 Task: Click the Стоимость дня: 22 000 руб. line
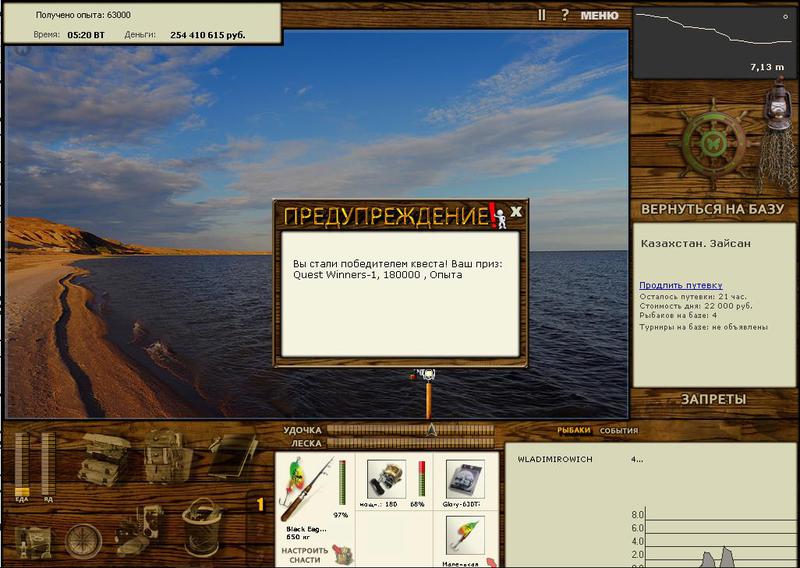tap(695, 306)
